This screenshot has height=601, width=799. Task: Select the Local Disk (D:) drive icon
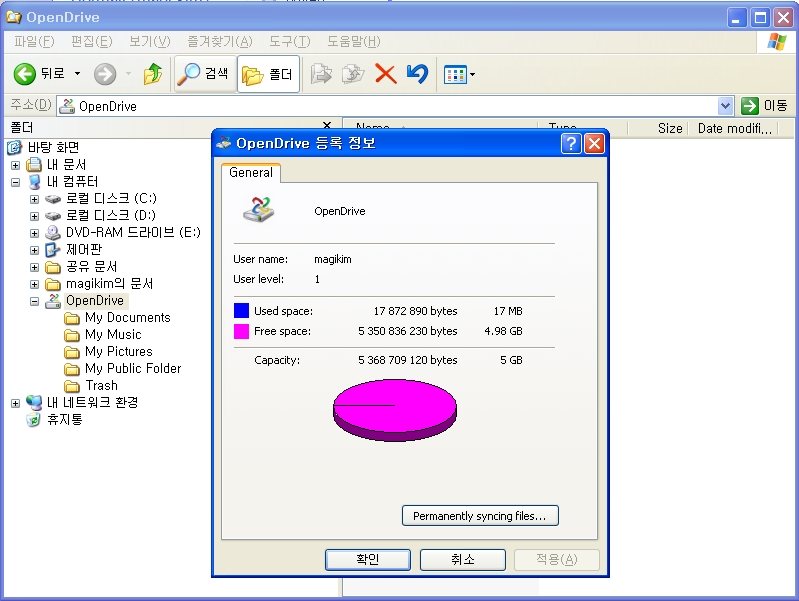(53, 216)
